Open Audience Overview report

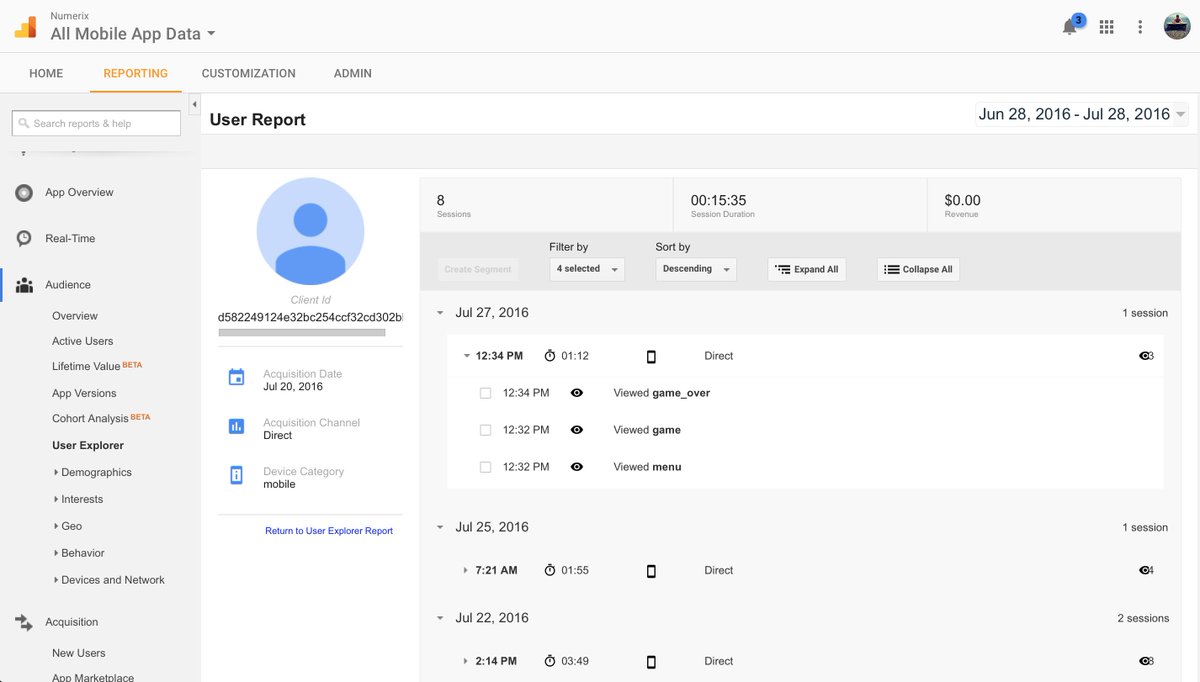[75, 316]
